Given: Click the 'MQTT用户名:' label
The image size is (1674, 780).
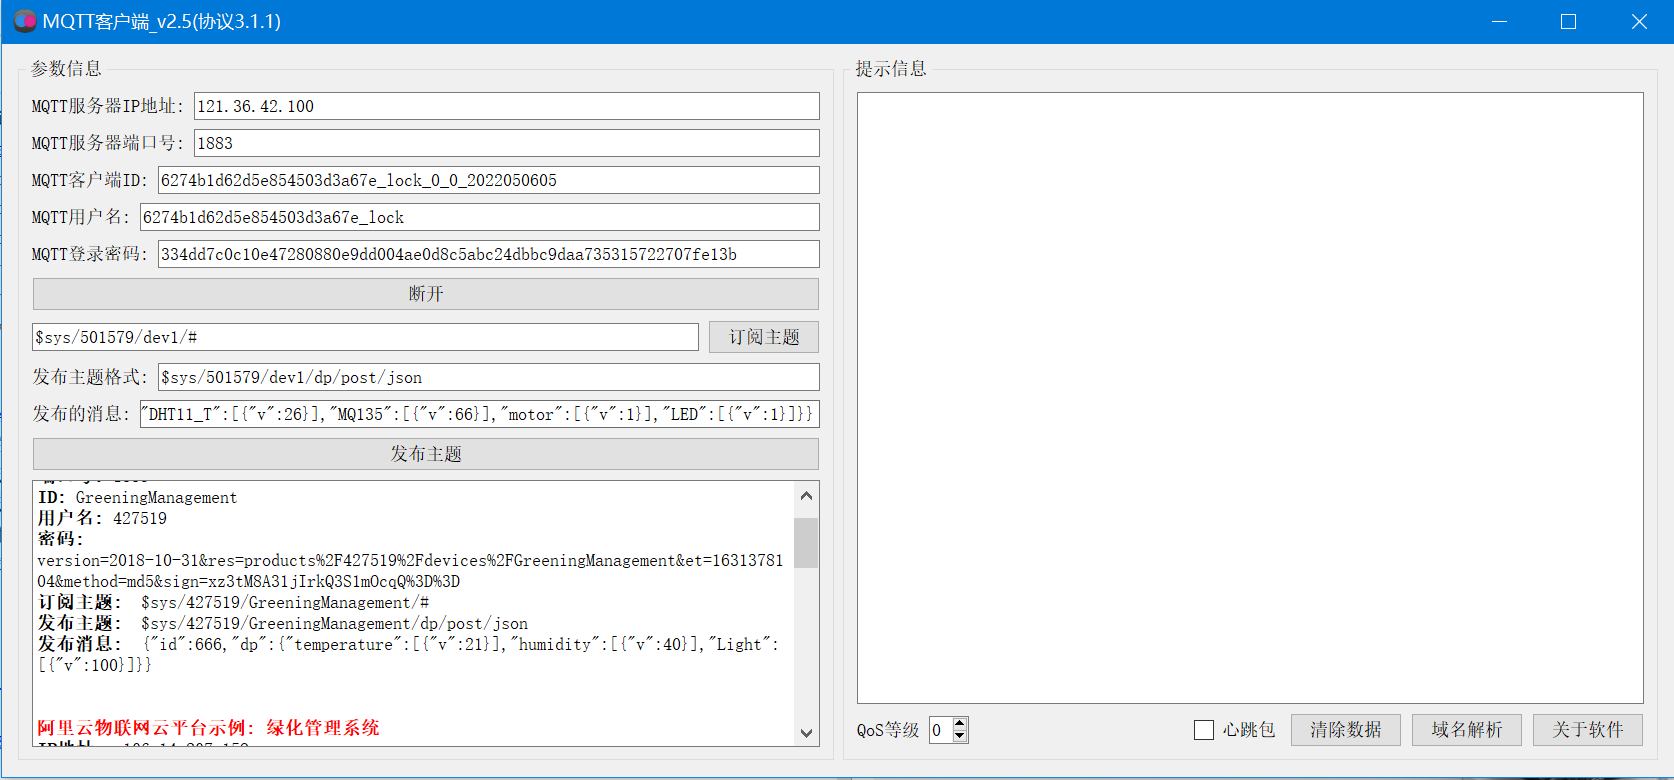Looking at the screenshot, I should (81, 217).
